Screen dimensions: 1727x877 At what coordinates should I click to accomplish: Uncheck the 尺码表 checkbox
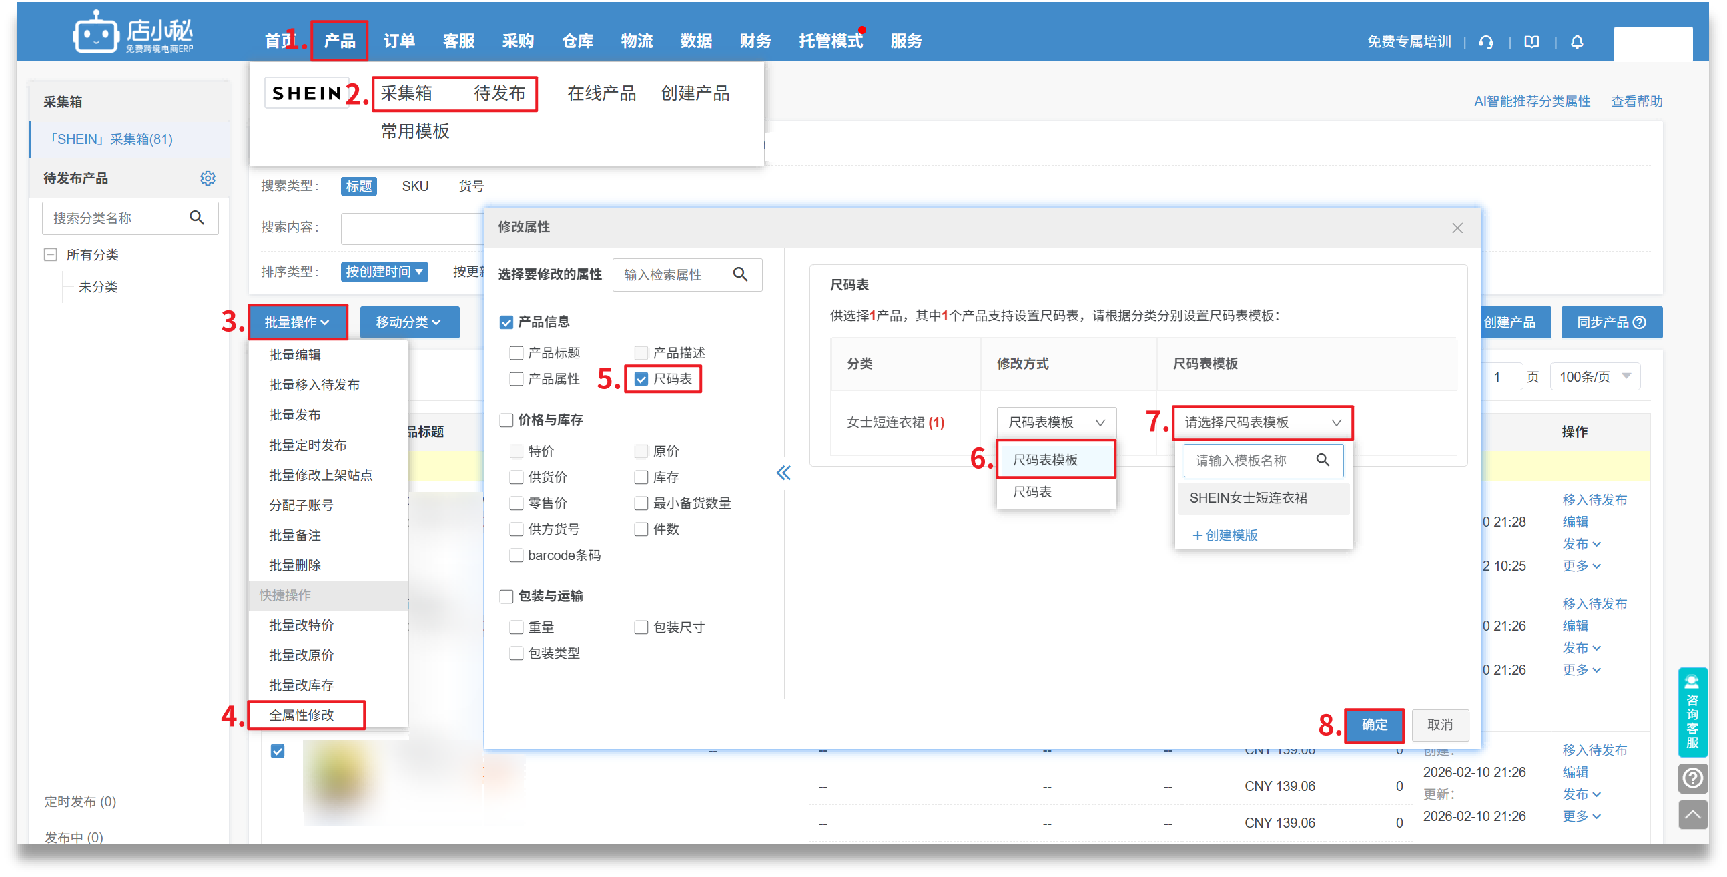[642, 379]
